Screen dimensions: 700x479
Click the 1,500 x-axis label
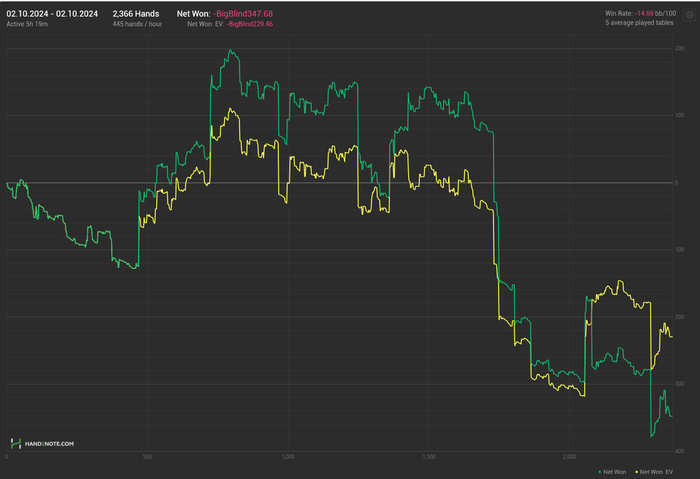[429, 457]
